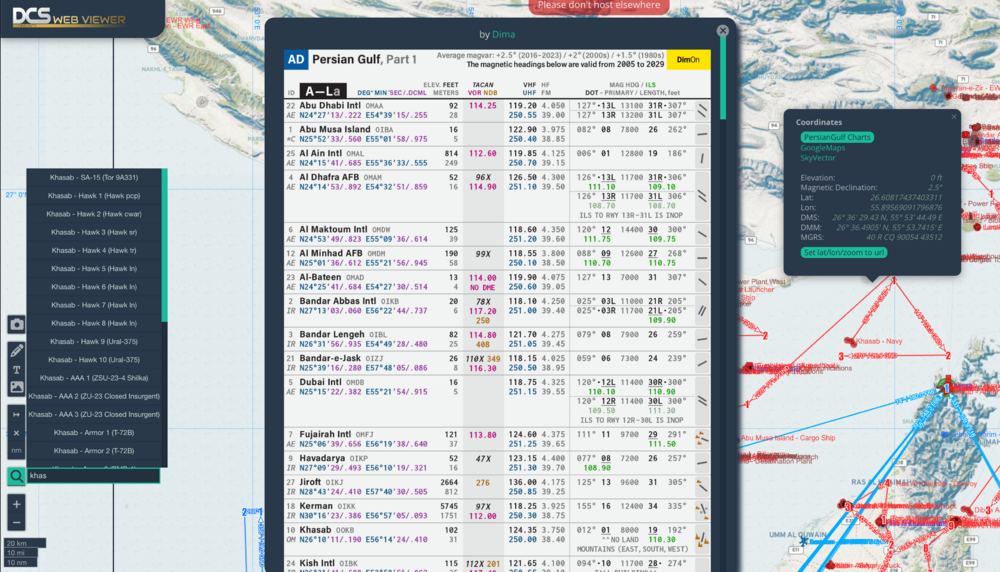
Task: Click the Please don't host elsewhere banner
Action: click(599, 6)
